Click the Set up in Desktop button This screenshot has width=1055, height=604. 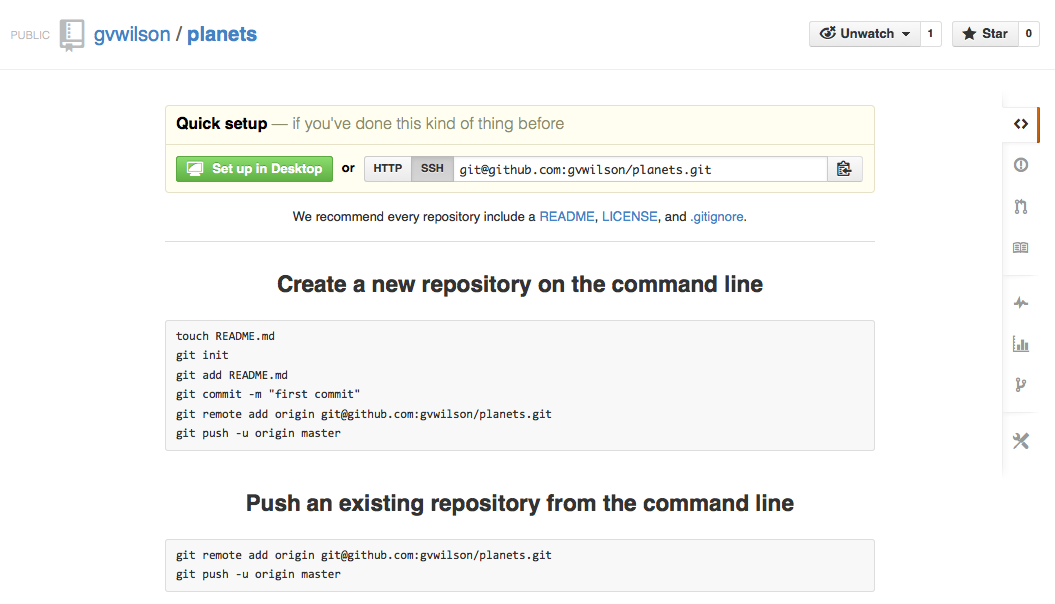pos(254,169)
